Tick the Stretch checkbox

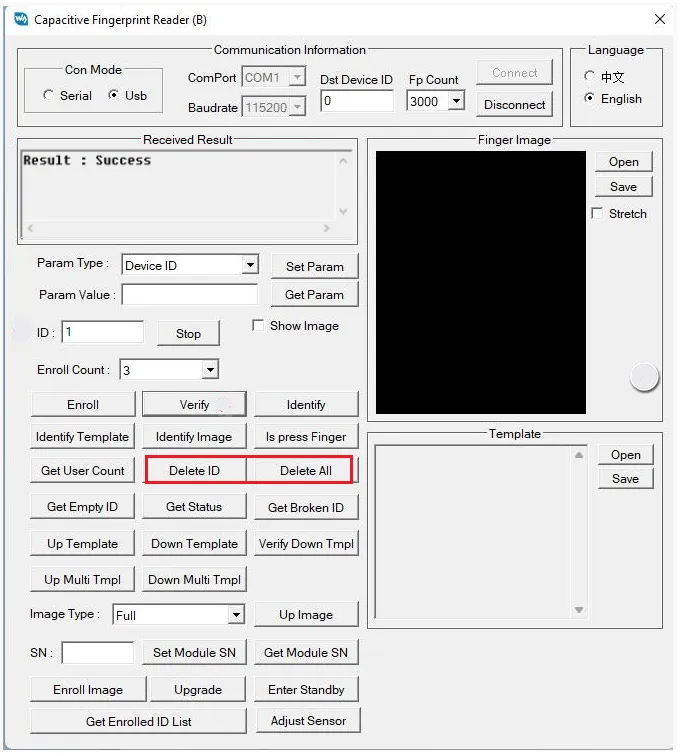597,213
